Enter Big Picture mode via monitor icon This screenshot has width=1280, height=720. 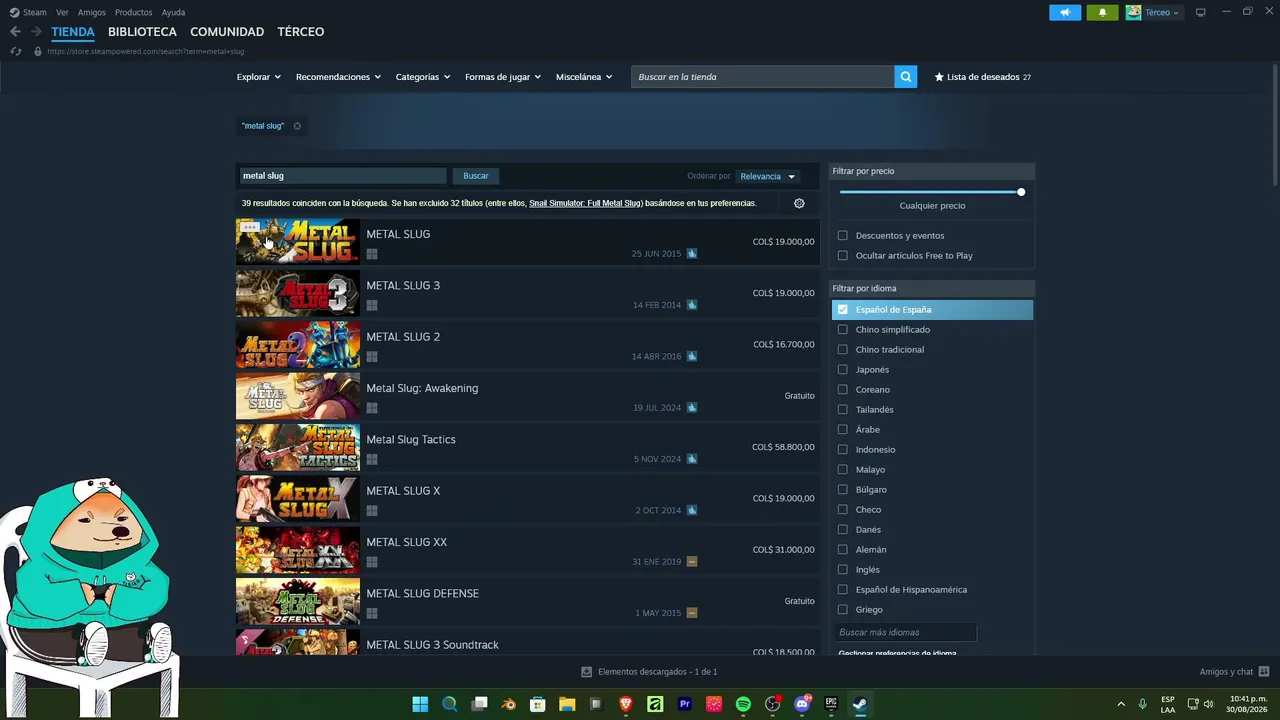1201,12
